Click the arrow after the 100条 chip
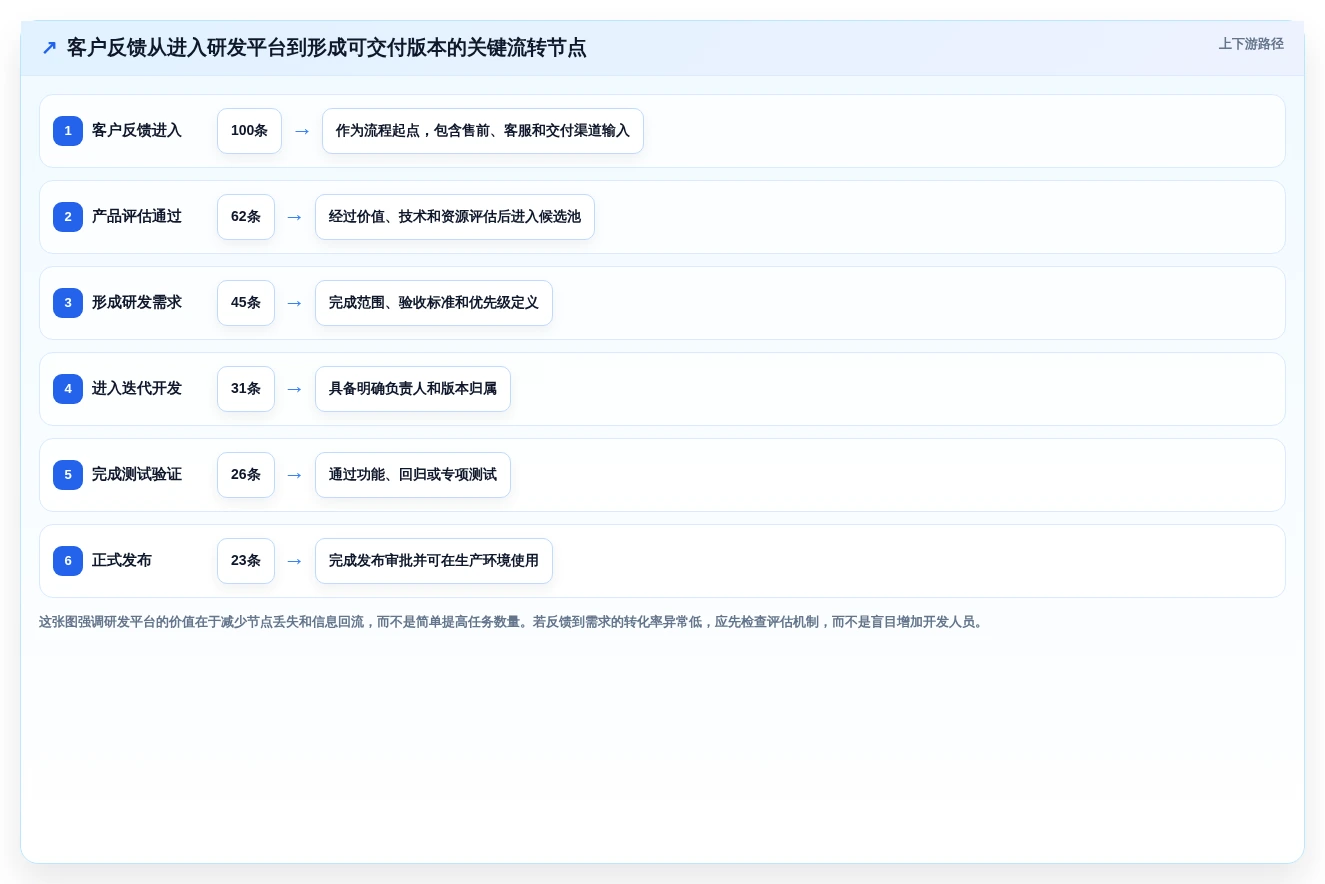 302,131
